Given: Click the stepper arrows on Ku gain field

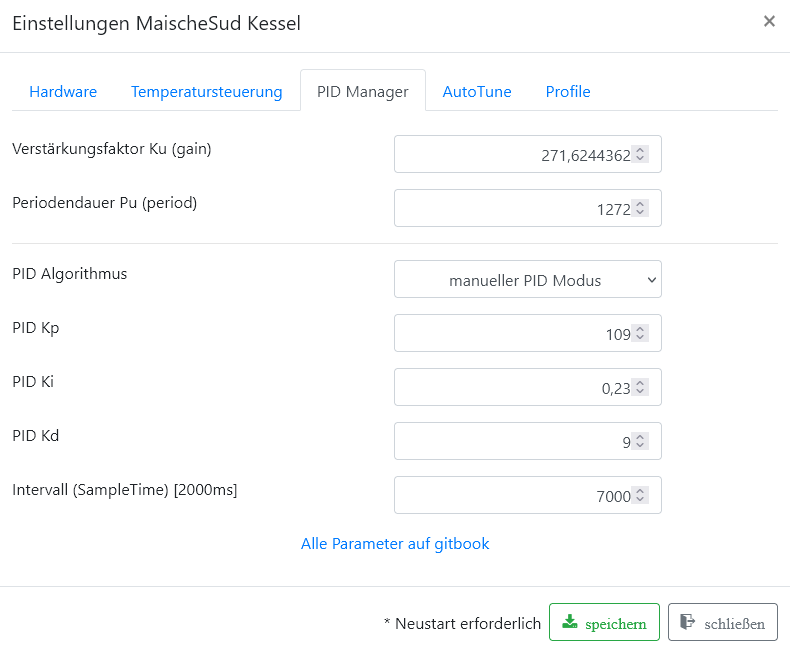Looking at the screenshot, I should coord(641,155).
